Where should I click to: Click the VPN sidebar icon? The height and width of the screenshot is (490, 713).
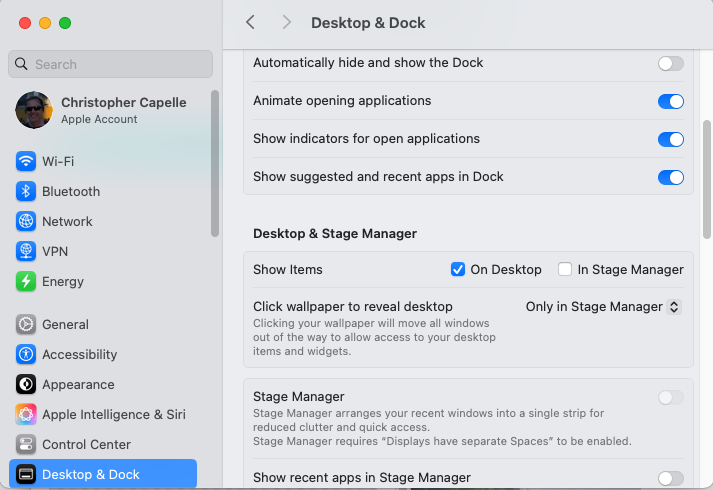[x=26, y=251]
